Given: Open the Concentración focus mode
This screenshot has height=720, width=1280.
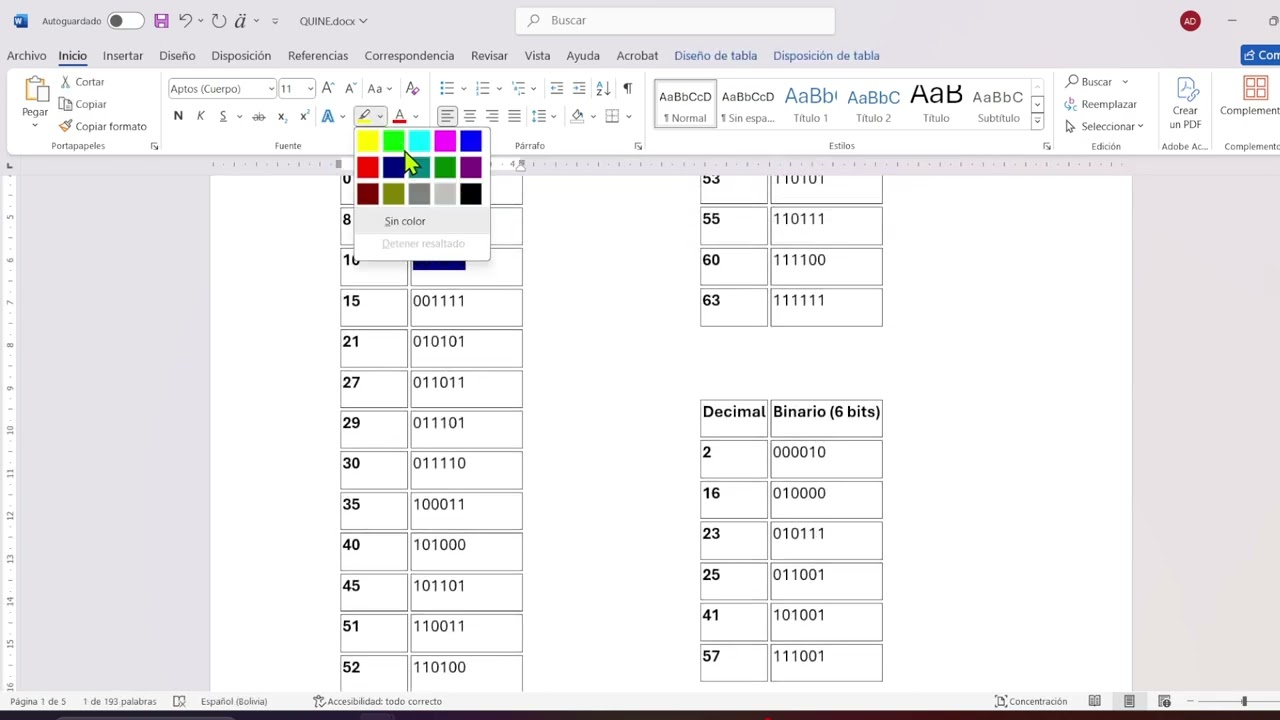Looking at the screenshot, I should pos(1031,701).
